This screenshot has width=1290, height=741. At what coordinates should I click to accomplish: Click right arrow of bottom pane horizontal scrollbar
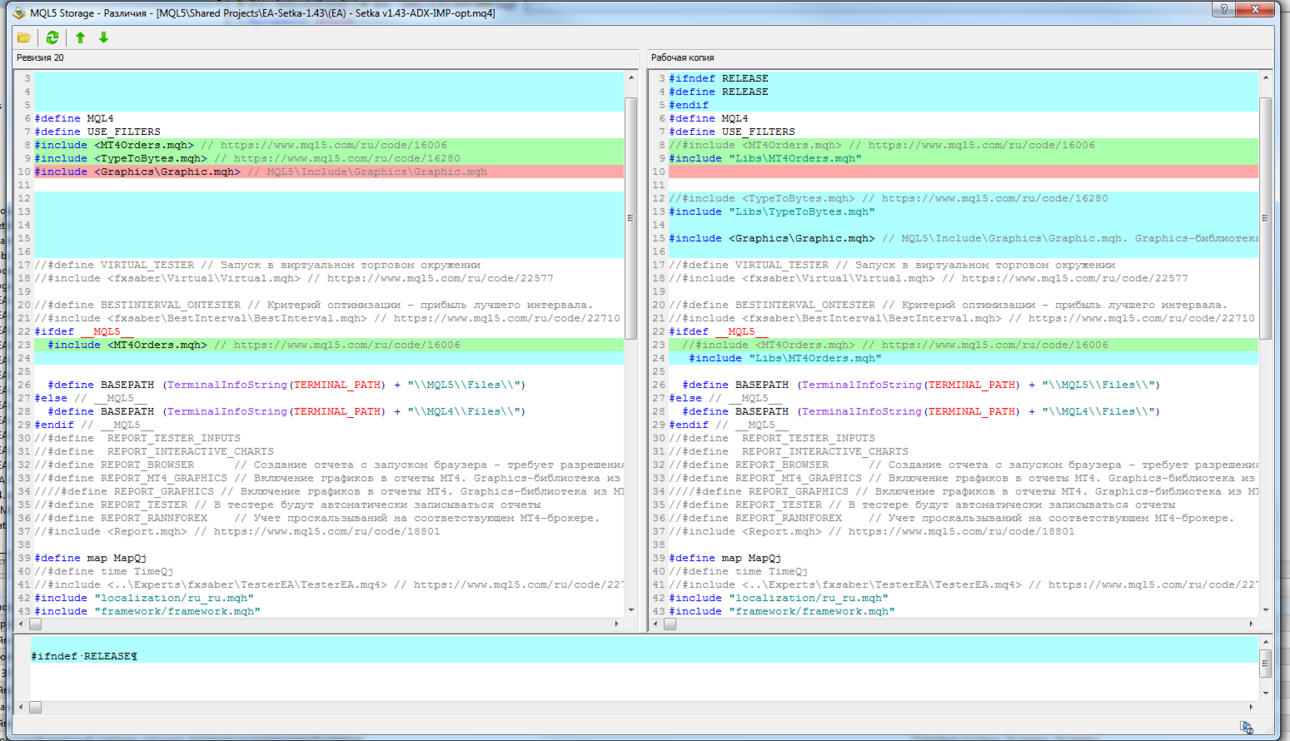coord(1252,707)
